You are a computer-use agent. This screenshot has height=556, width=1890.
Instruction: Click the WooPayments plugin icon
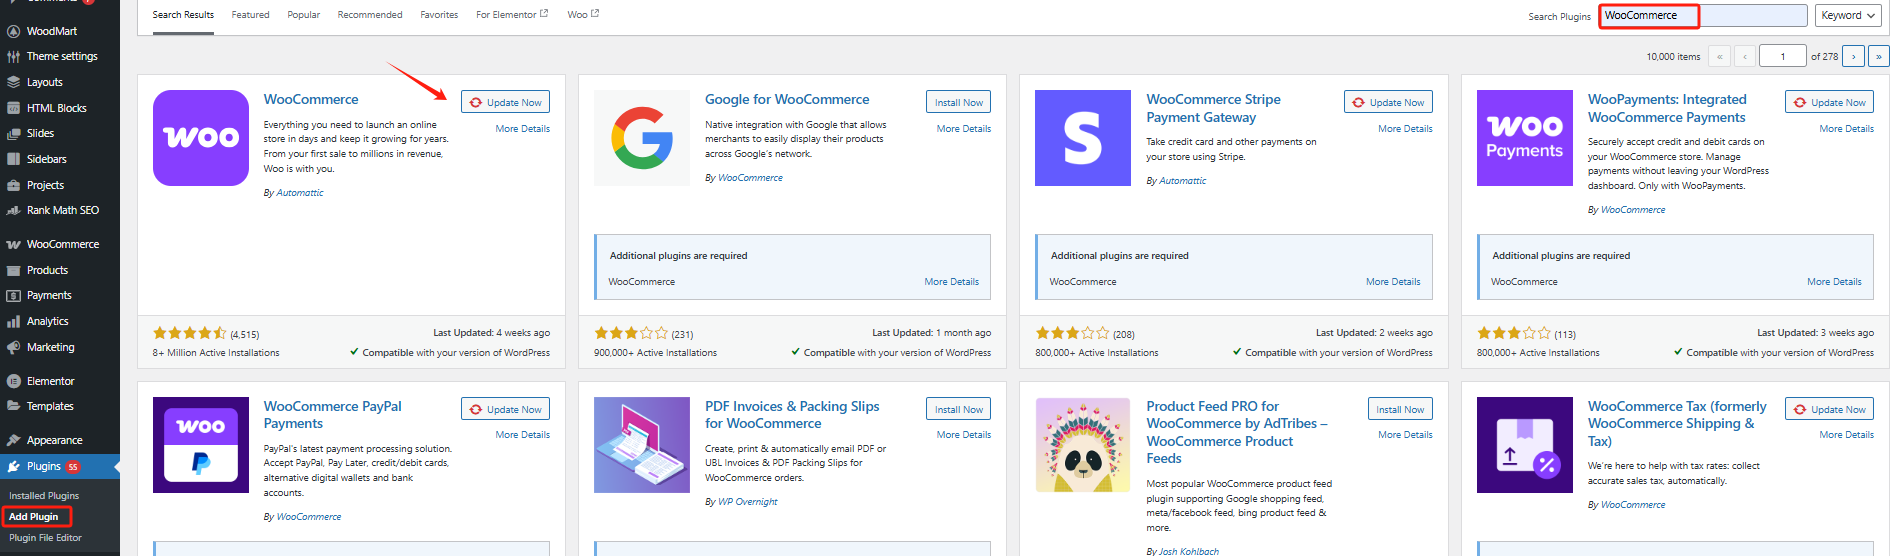point(1524,138)
